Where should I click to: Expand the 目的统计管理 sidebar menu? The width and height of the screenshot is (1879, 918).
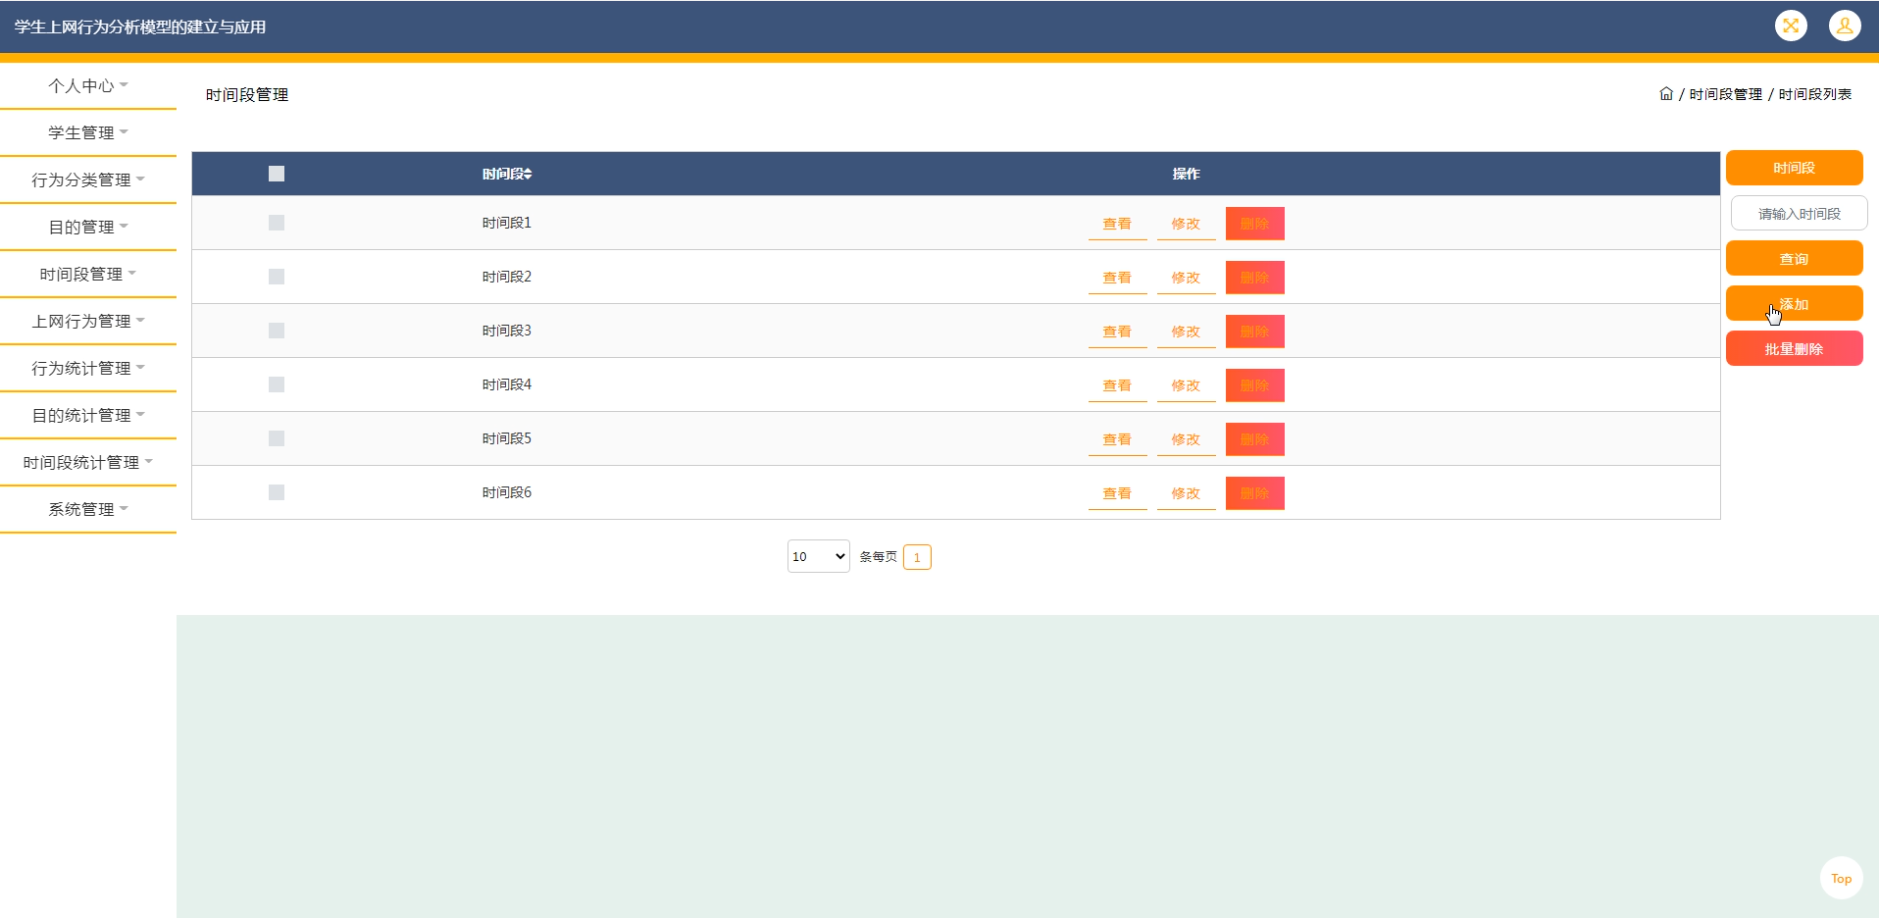click(x=88, y=415)
